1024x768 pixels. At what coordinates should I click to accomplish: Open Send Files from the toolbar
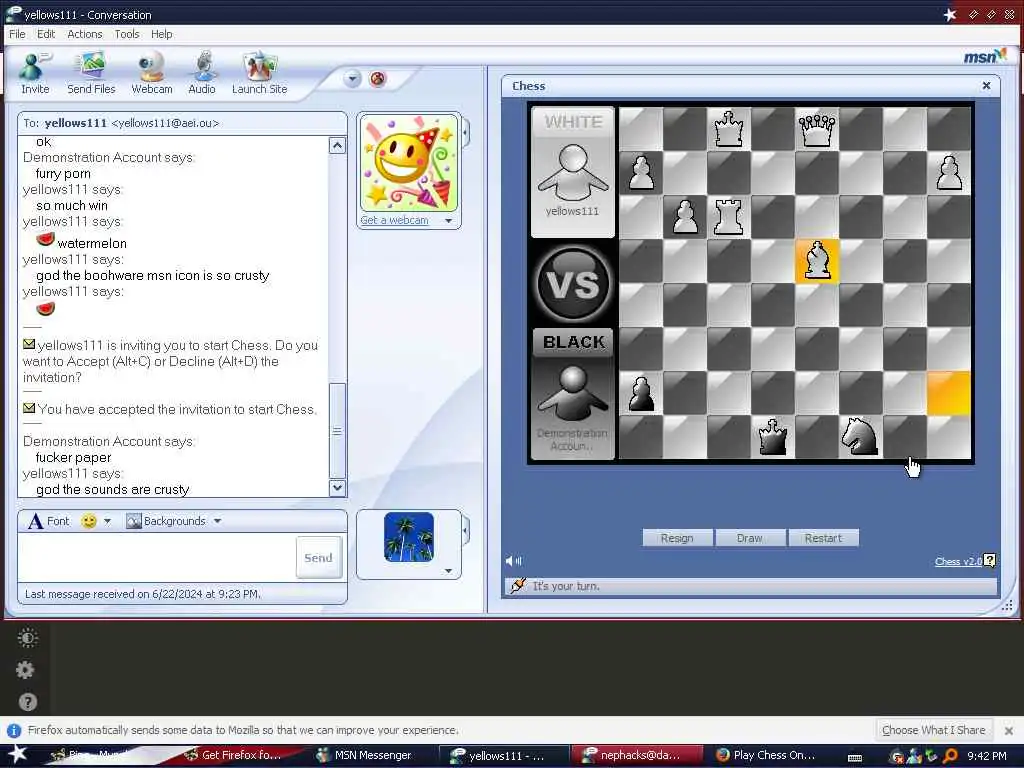coord(91,74)
